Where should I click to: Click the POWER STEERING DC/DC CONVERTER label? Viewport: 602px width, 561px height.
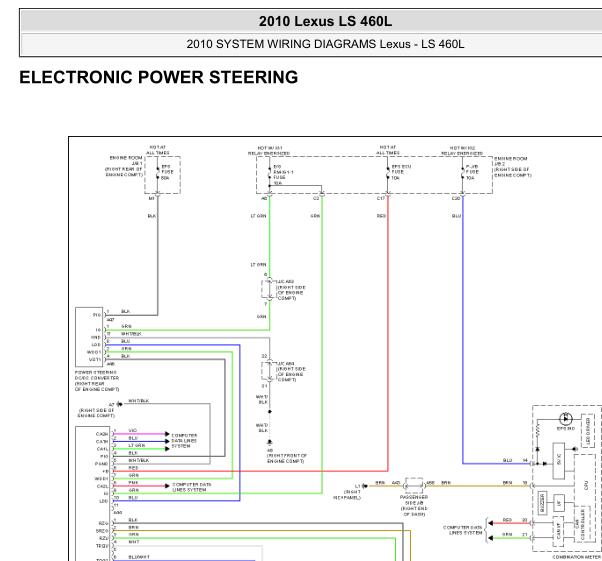pyautogui.click(x=97, y=381)
